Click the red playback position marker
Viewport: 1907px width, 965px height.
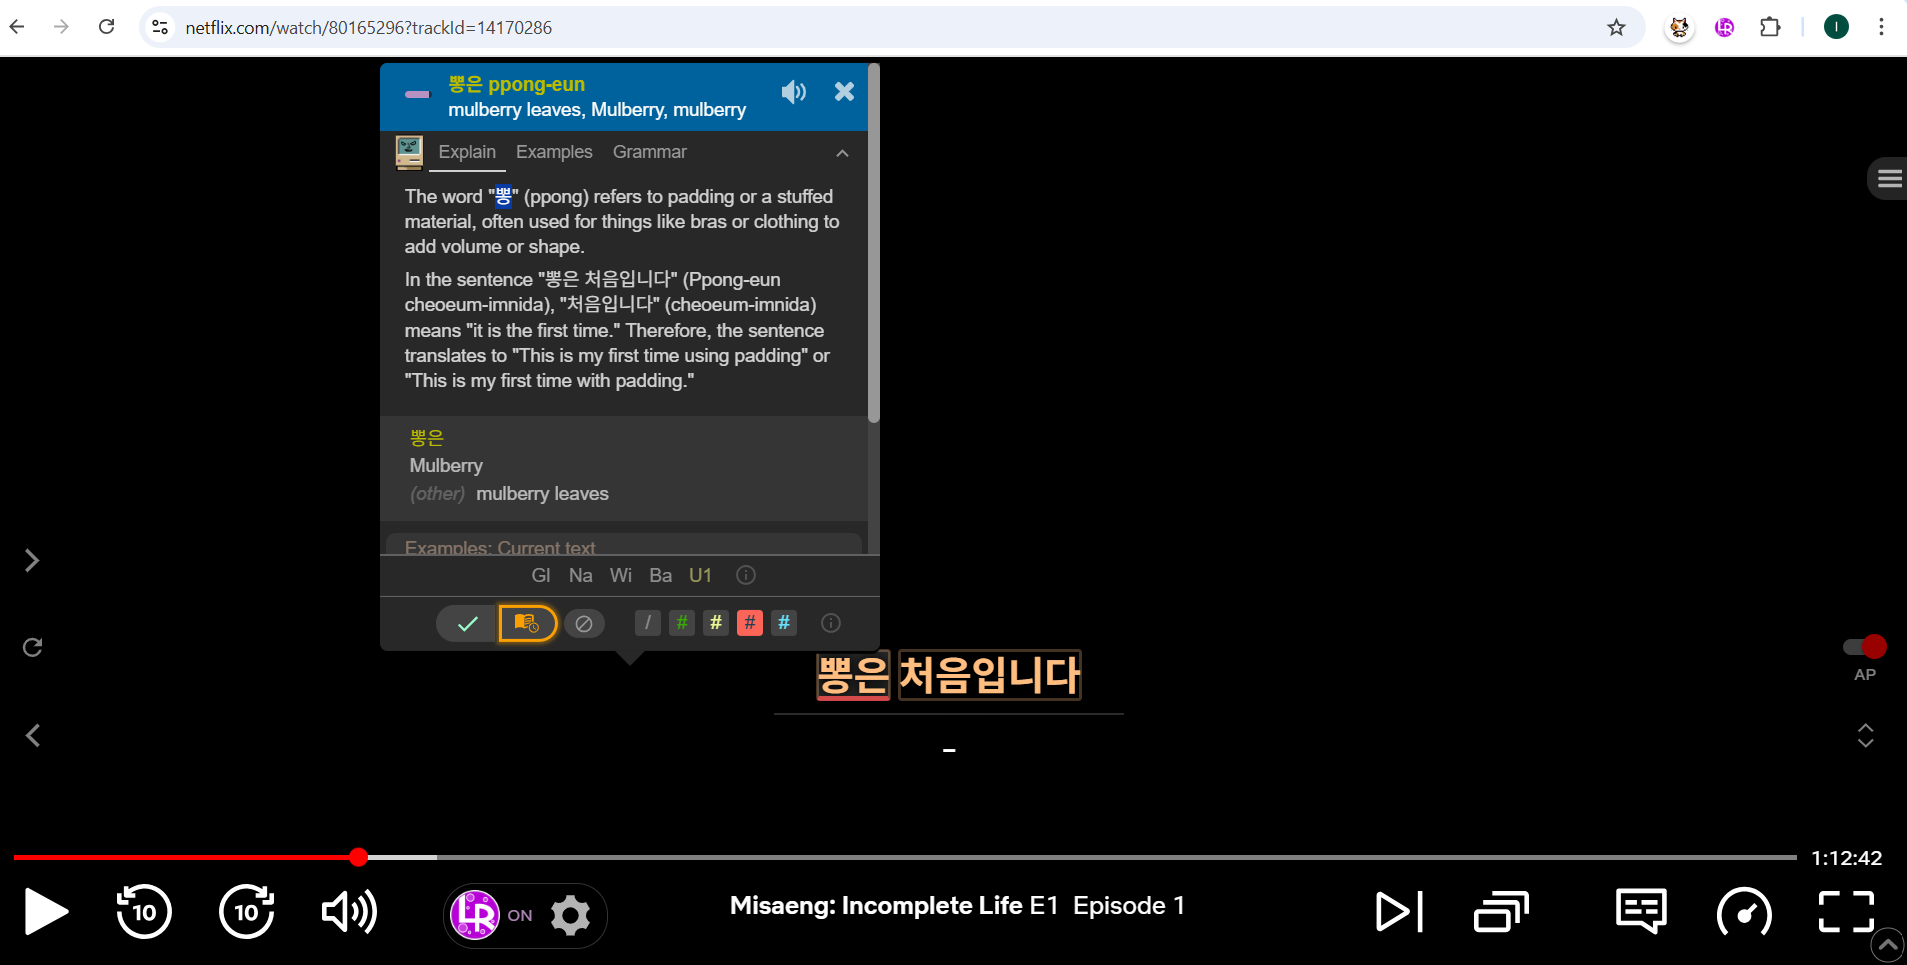click(359, 857)
